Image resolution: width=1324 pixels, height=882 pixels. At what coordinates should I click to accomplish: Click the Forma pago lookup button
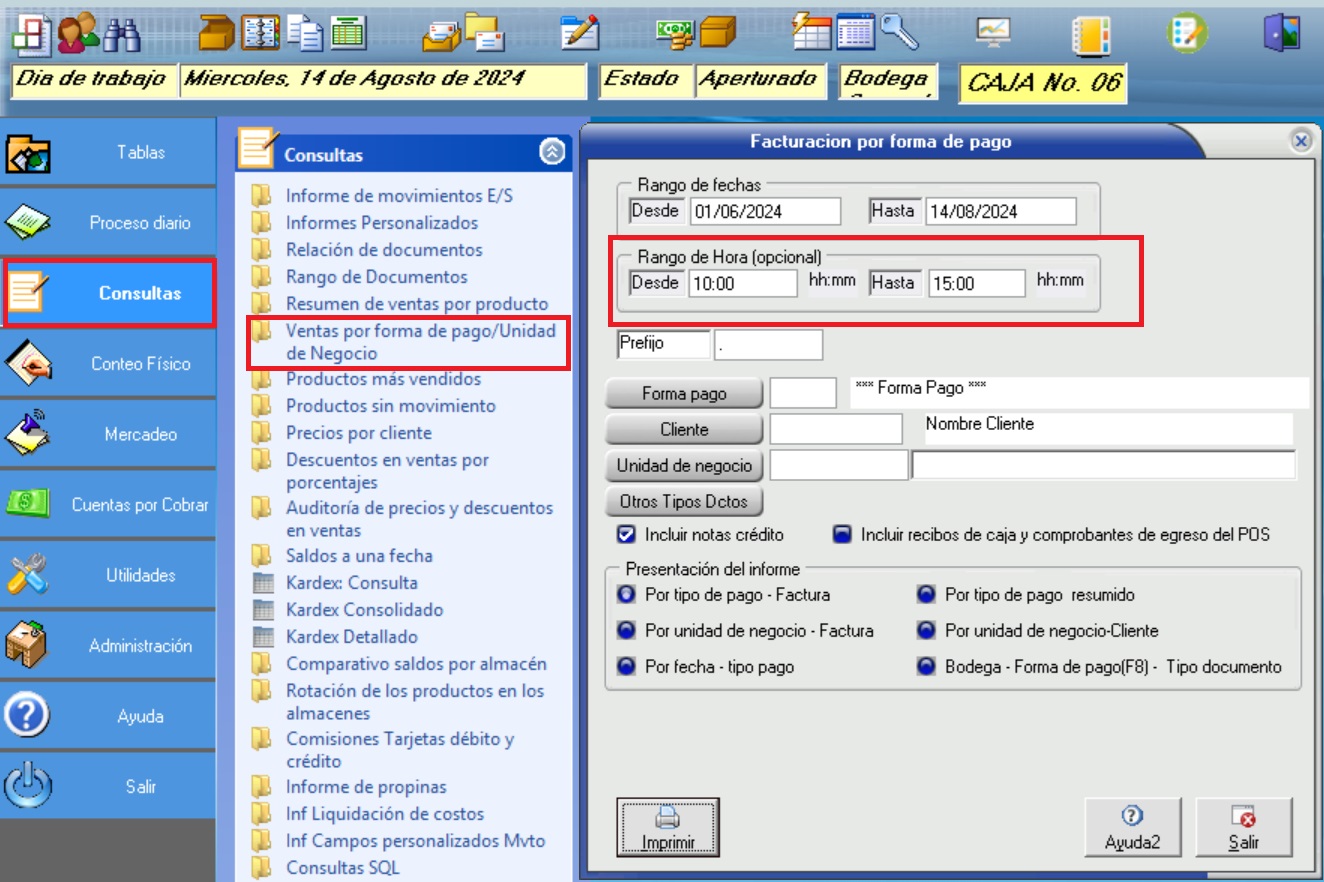pyautogui.click(x=684, y=394)
